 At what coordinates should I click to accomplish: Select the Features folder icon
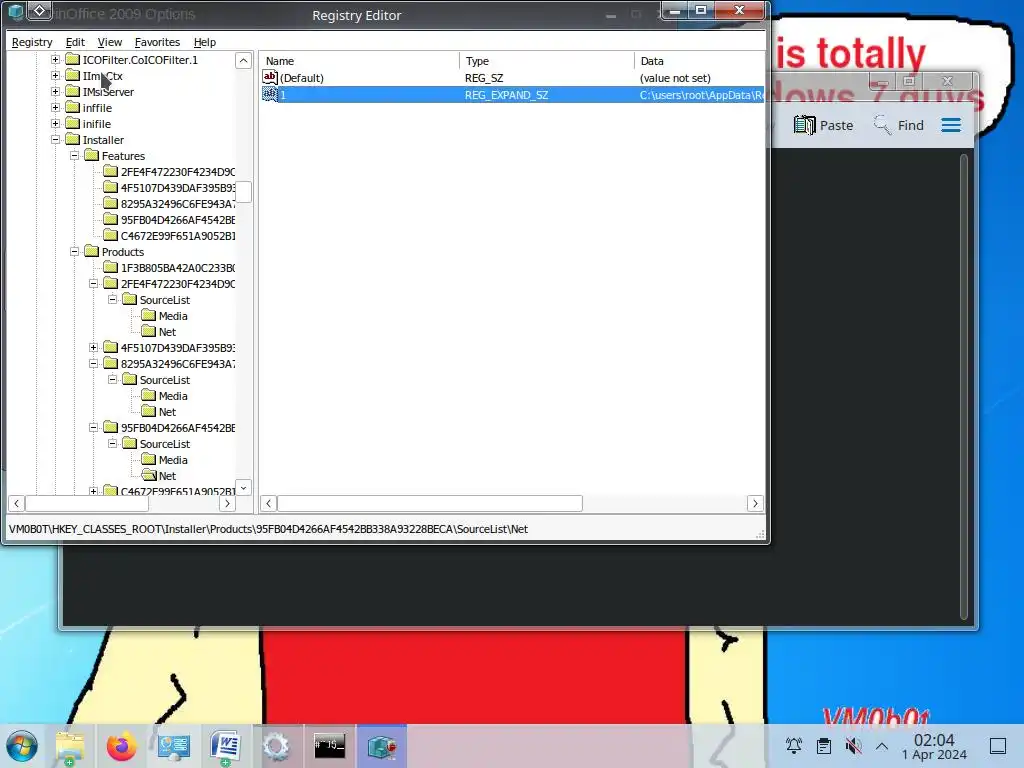[91, 155]
